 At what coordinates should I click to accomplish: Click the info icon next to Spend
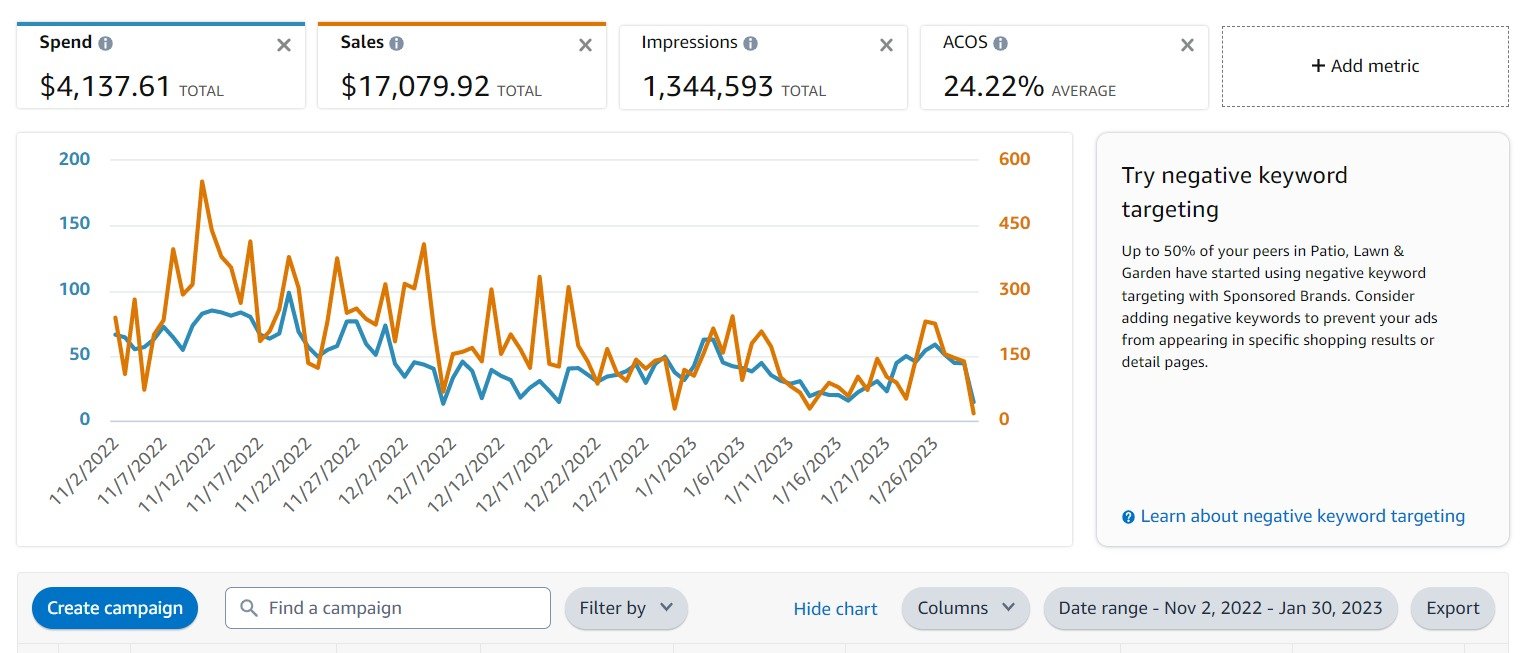(x=106, y=44)
